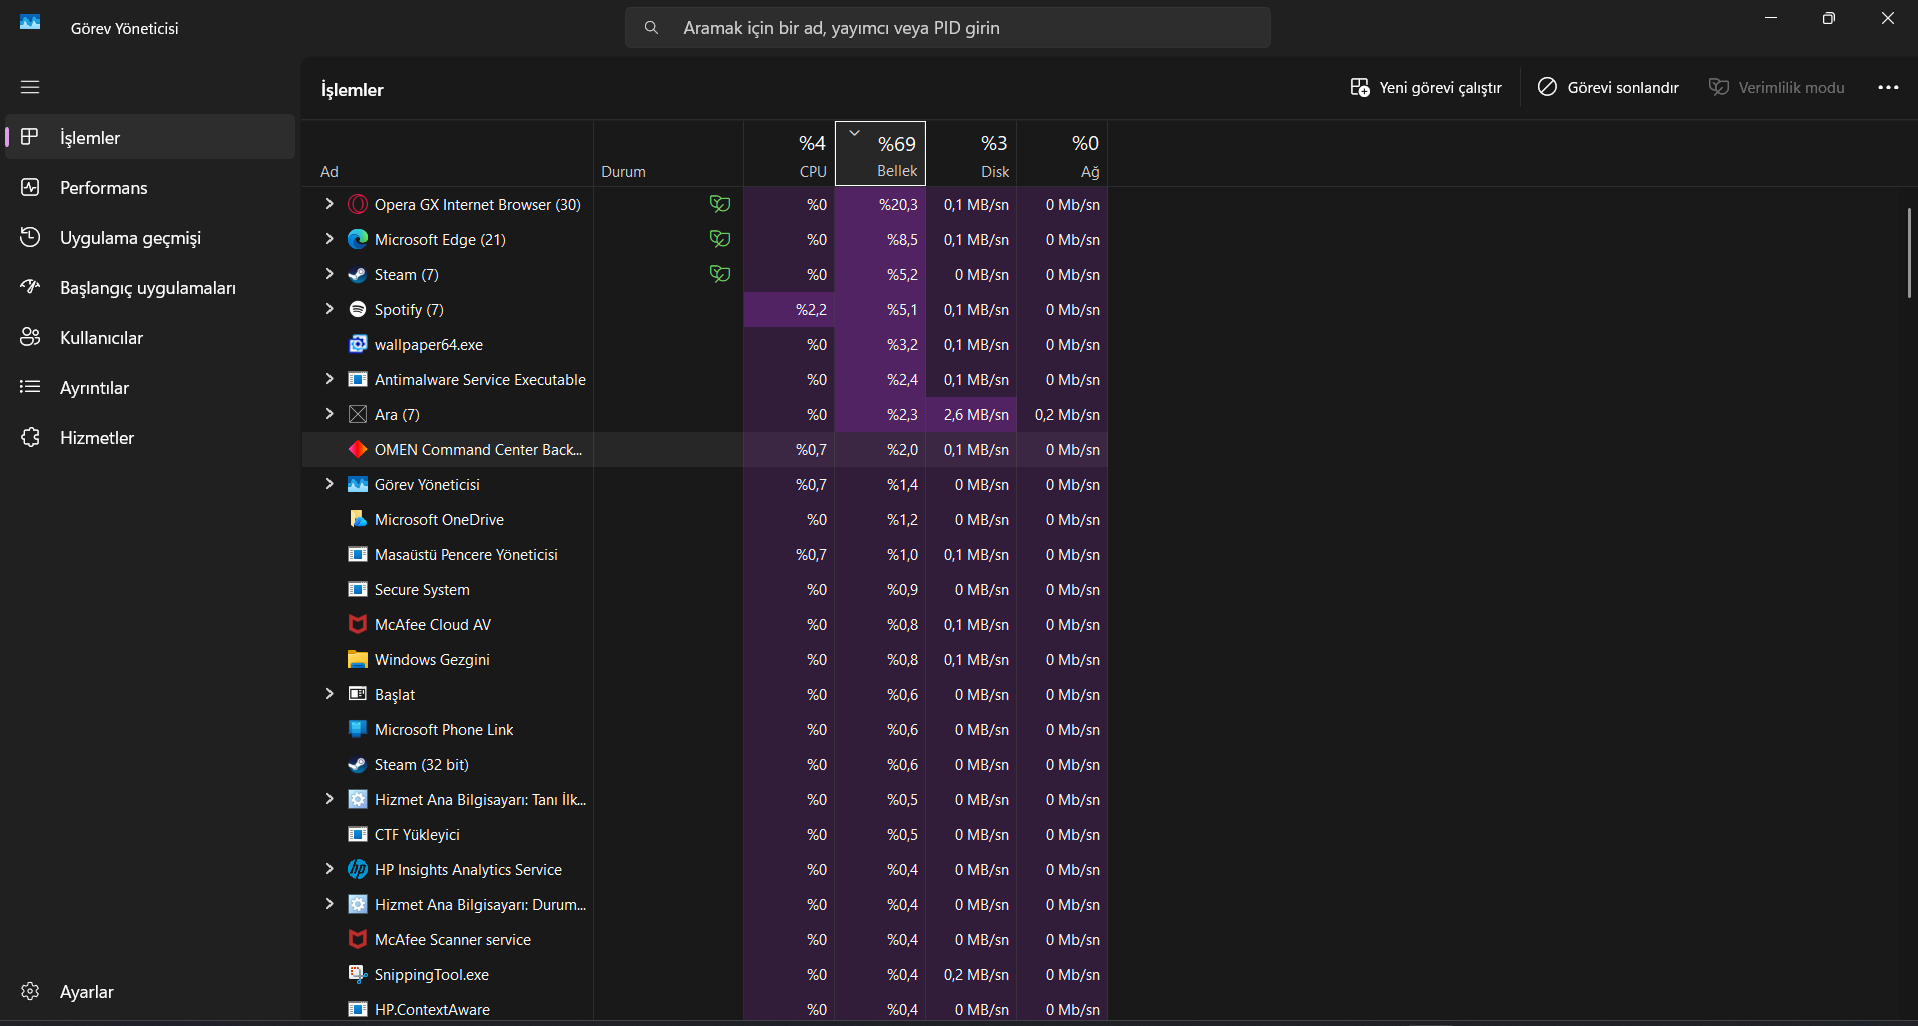Select the Masaüstü Pencere Yöneticisi row
1918x1026 pixels.
(x=705, y=554)
